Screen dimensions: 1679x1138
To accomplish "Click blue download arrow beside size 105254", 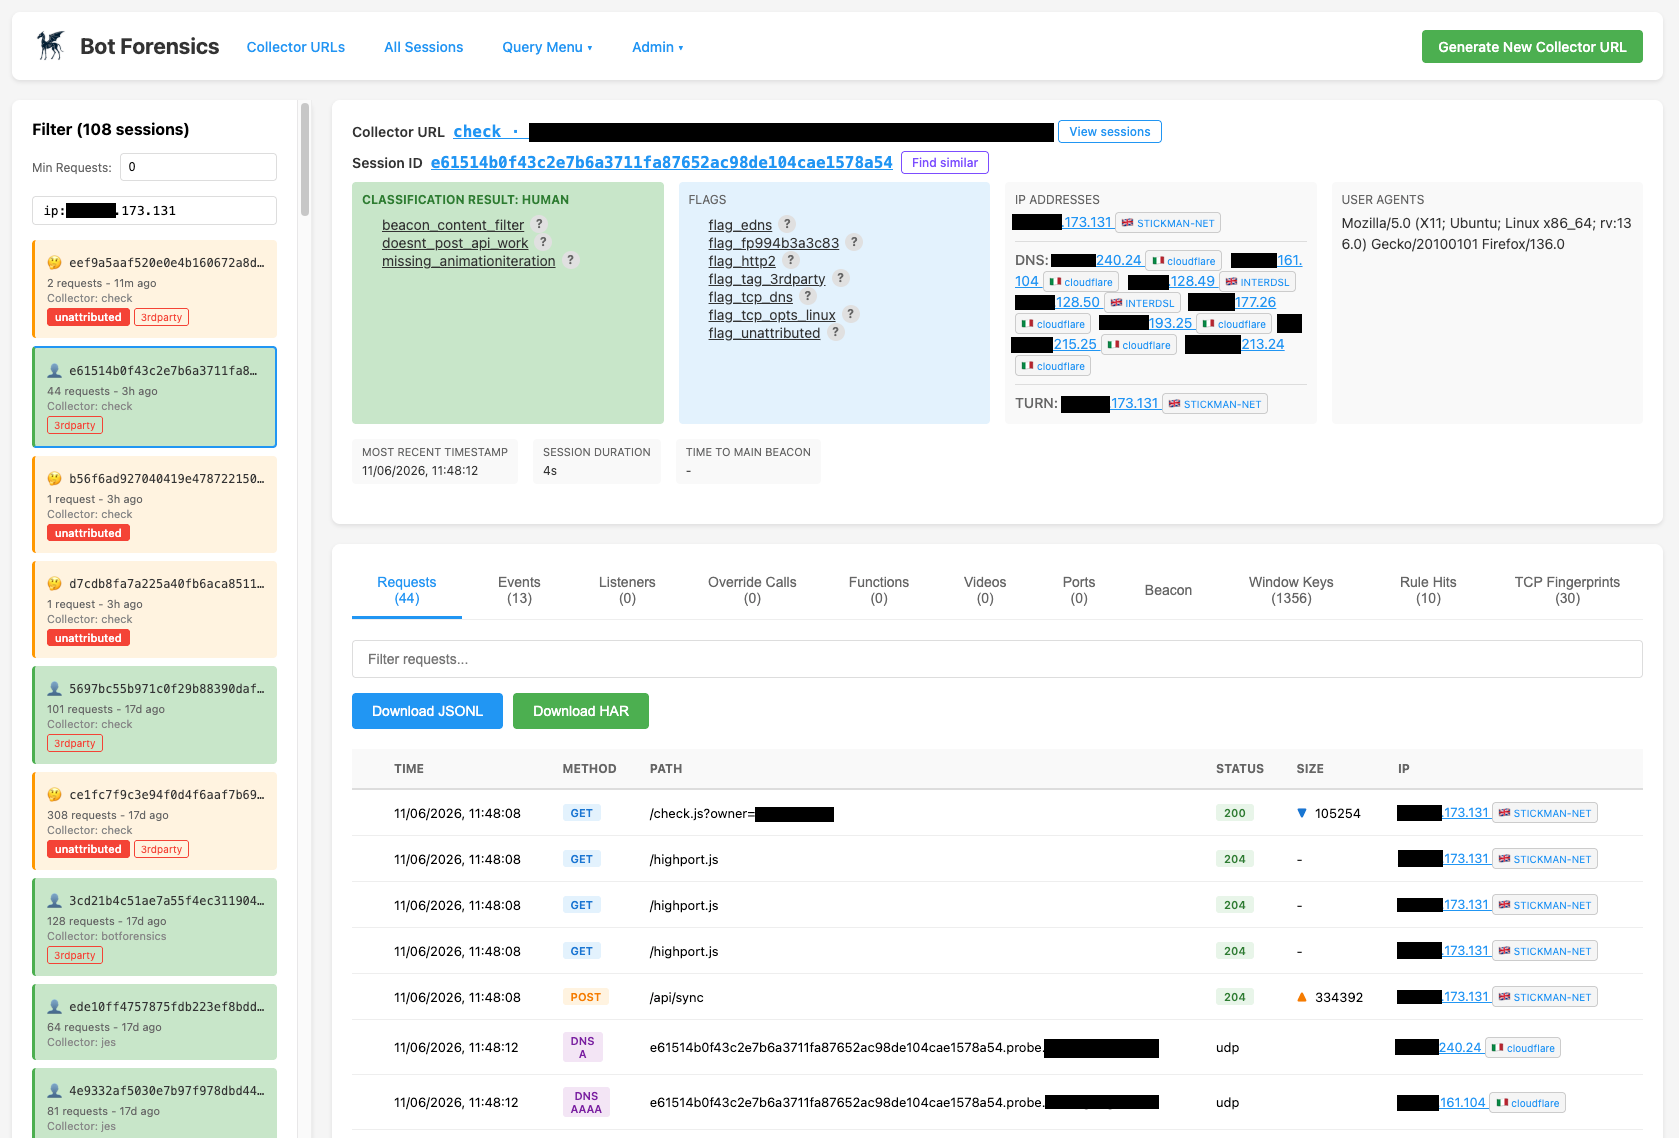I will point(1302,813).
